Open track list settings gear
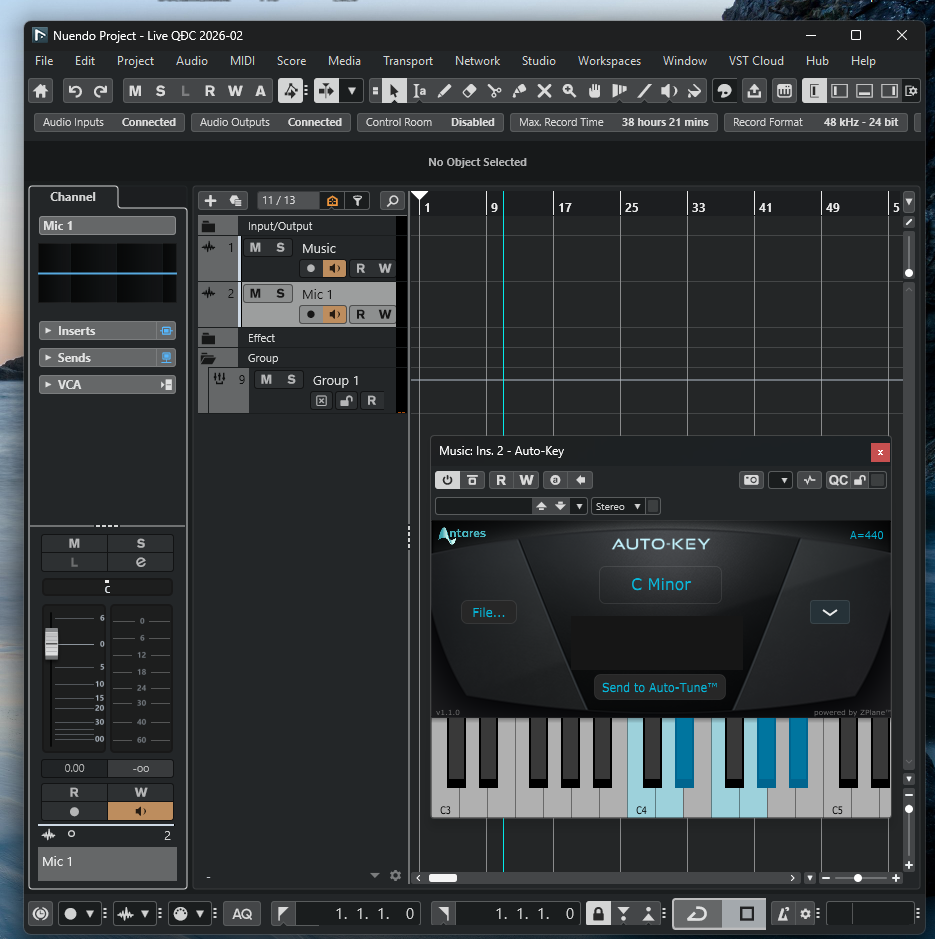The image size is (935, 939). point(395,876)
